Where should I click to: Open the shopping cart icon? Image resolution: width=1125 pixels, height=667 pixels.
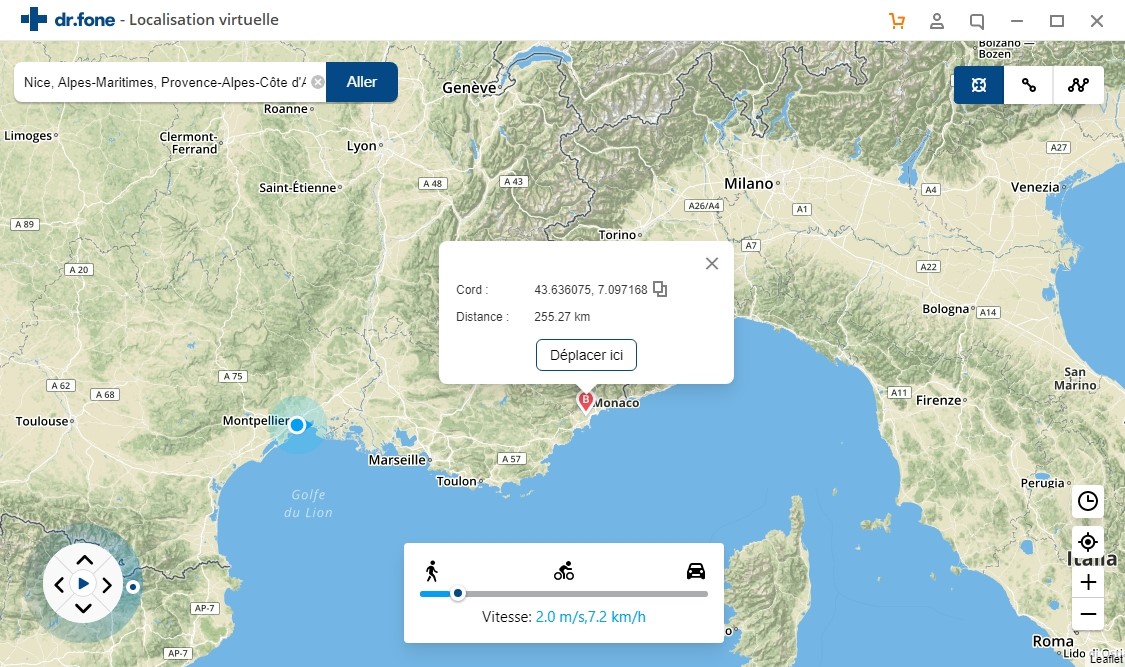point(897,21)
